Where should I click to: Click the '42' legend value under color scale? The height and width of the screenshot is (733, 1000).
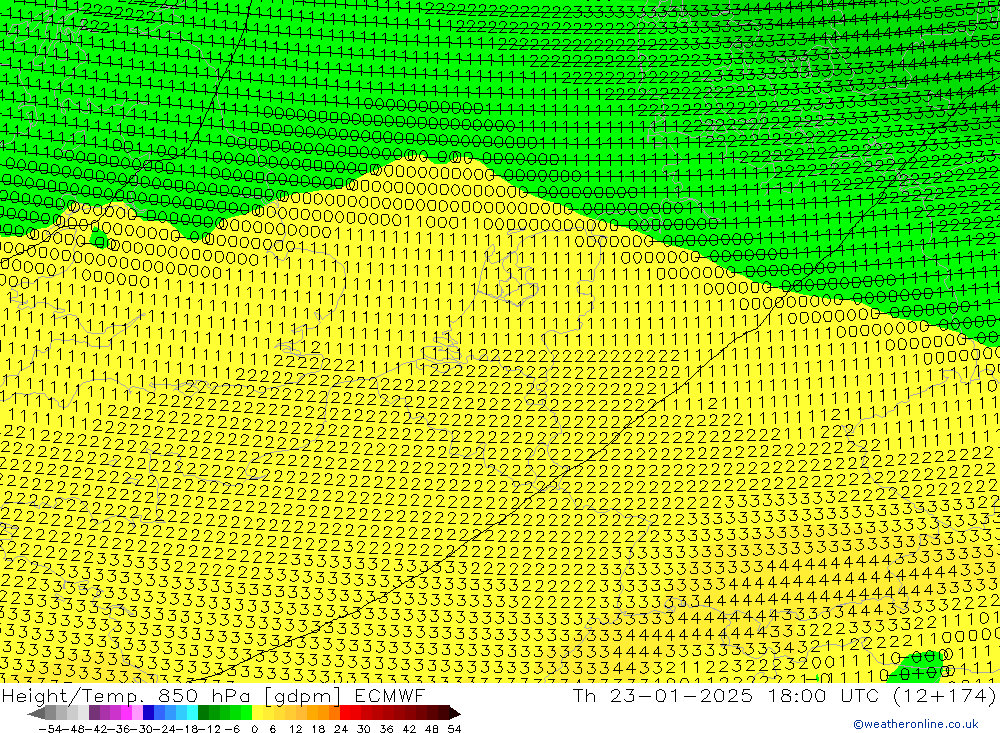(409, 729)
